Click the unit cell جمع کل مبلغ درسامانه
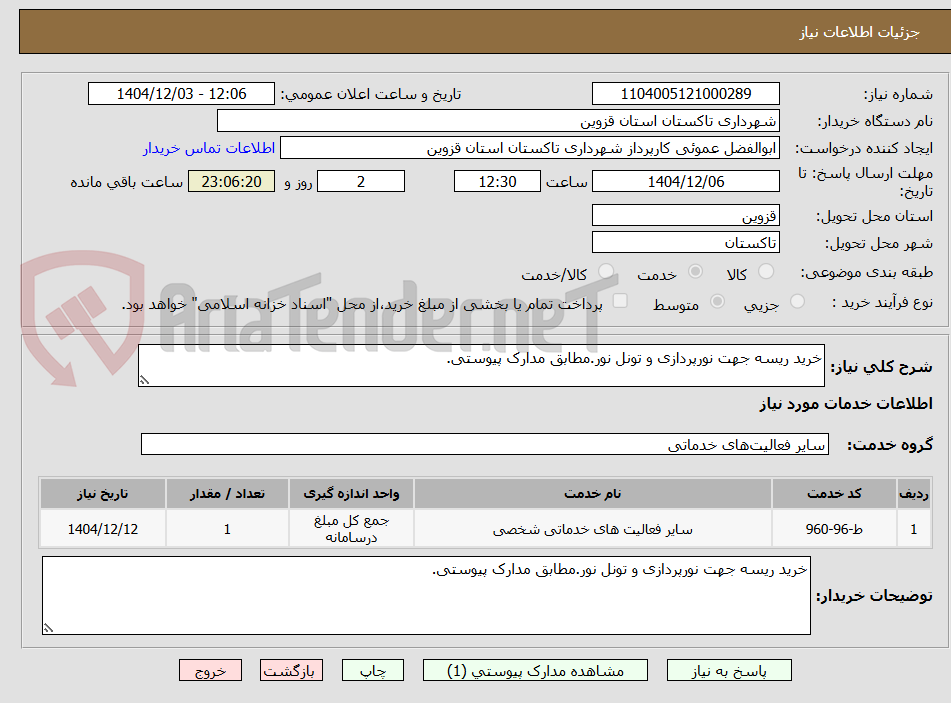 point(351,529)
